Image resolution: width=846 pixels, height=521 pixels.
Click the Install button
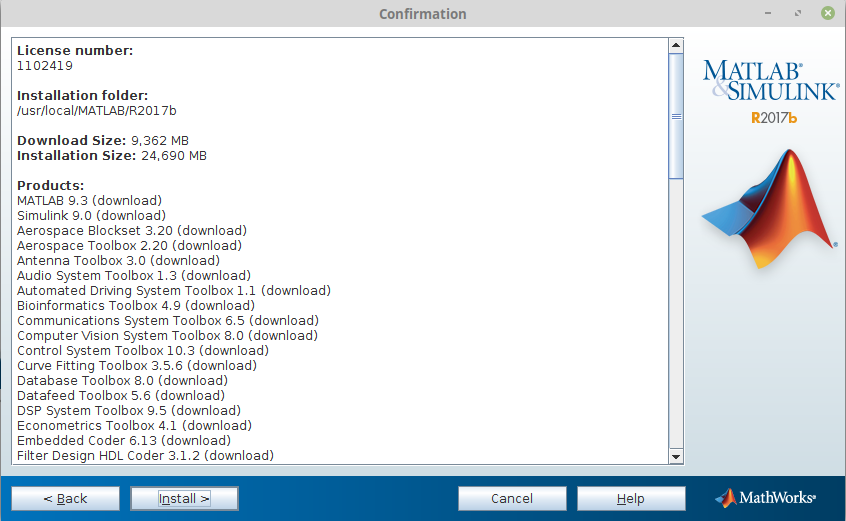[184, 498]
